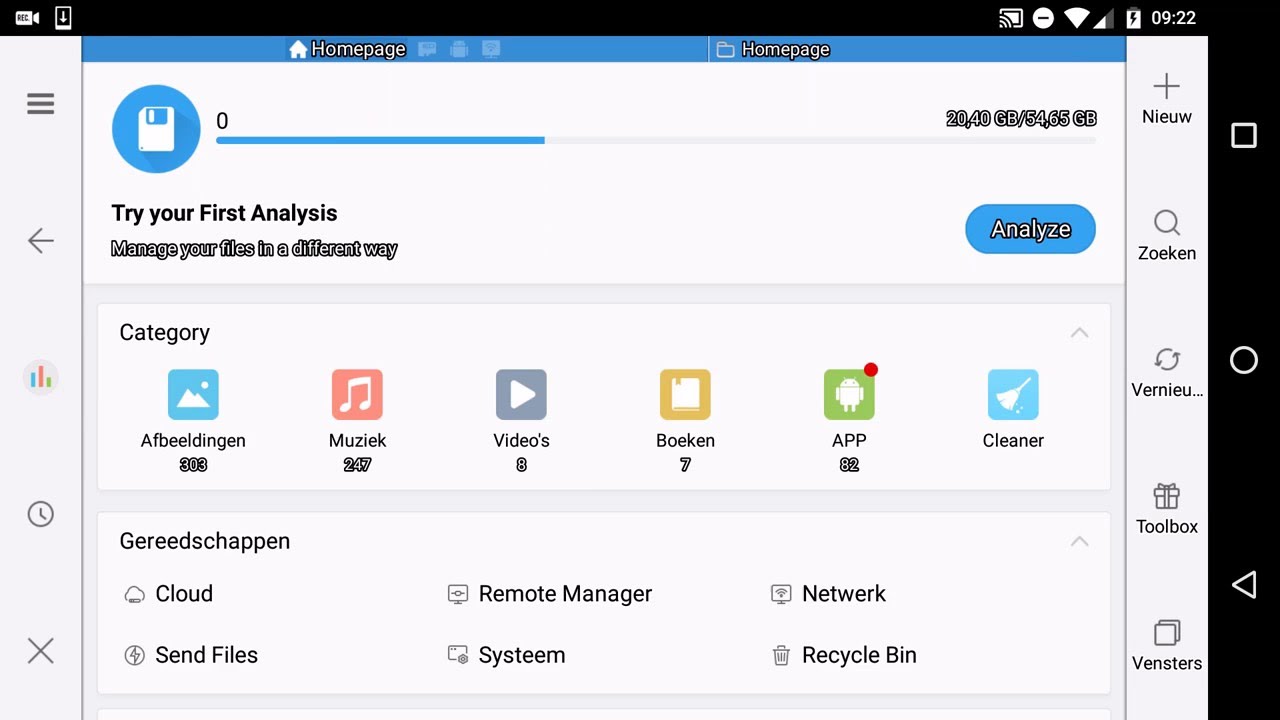Tap the storage usage progress bar
The width and height of the screenshot is (1280, 720).
656,140
